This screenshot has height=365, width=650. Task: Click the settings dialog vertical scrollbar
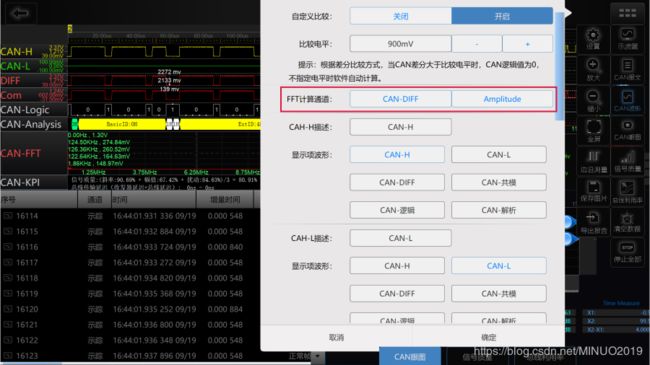click(x=559, y=66)
